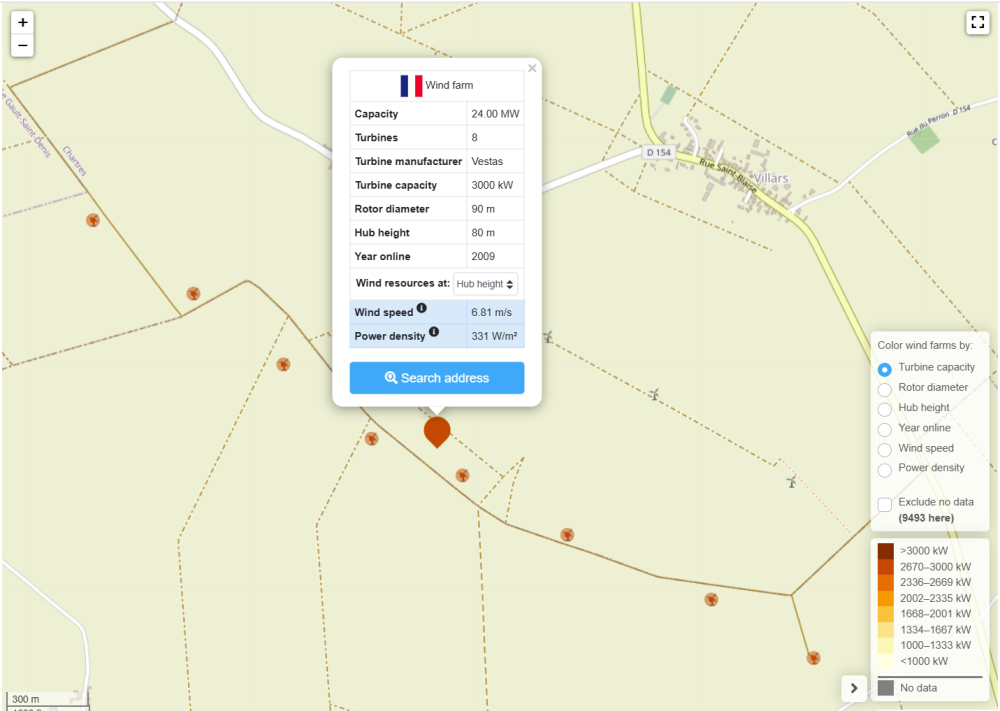The image size is (1000, 711).
Task: Select the Power density radio option
Action: point(885,469)
